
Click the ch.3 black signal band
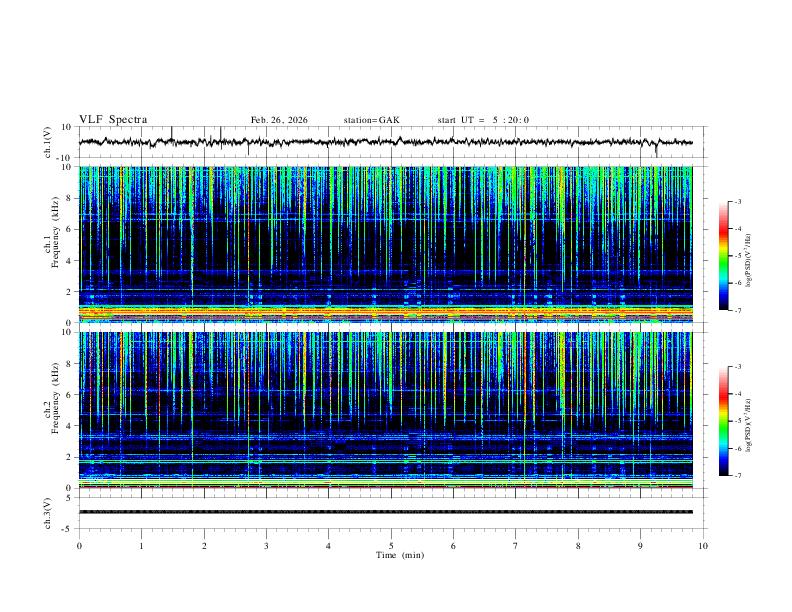tap(385, 512)
